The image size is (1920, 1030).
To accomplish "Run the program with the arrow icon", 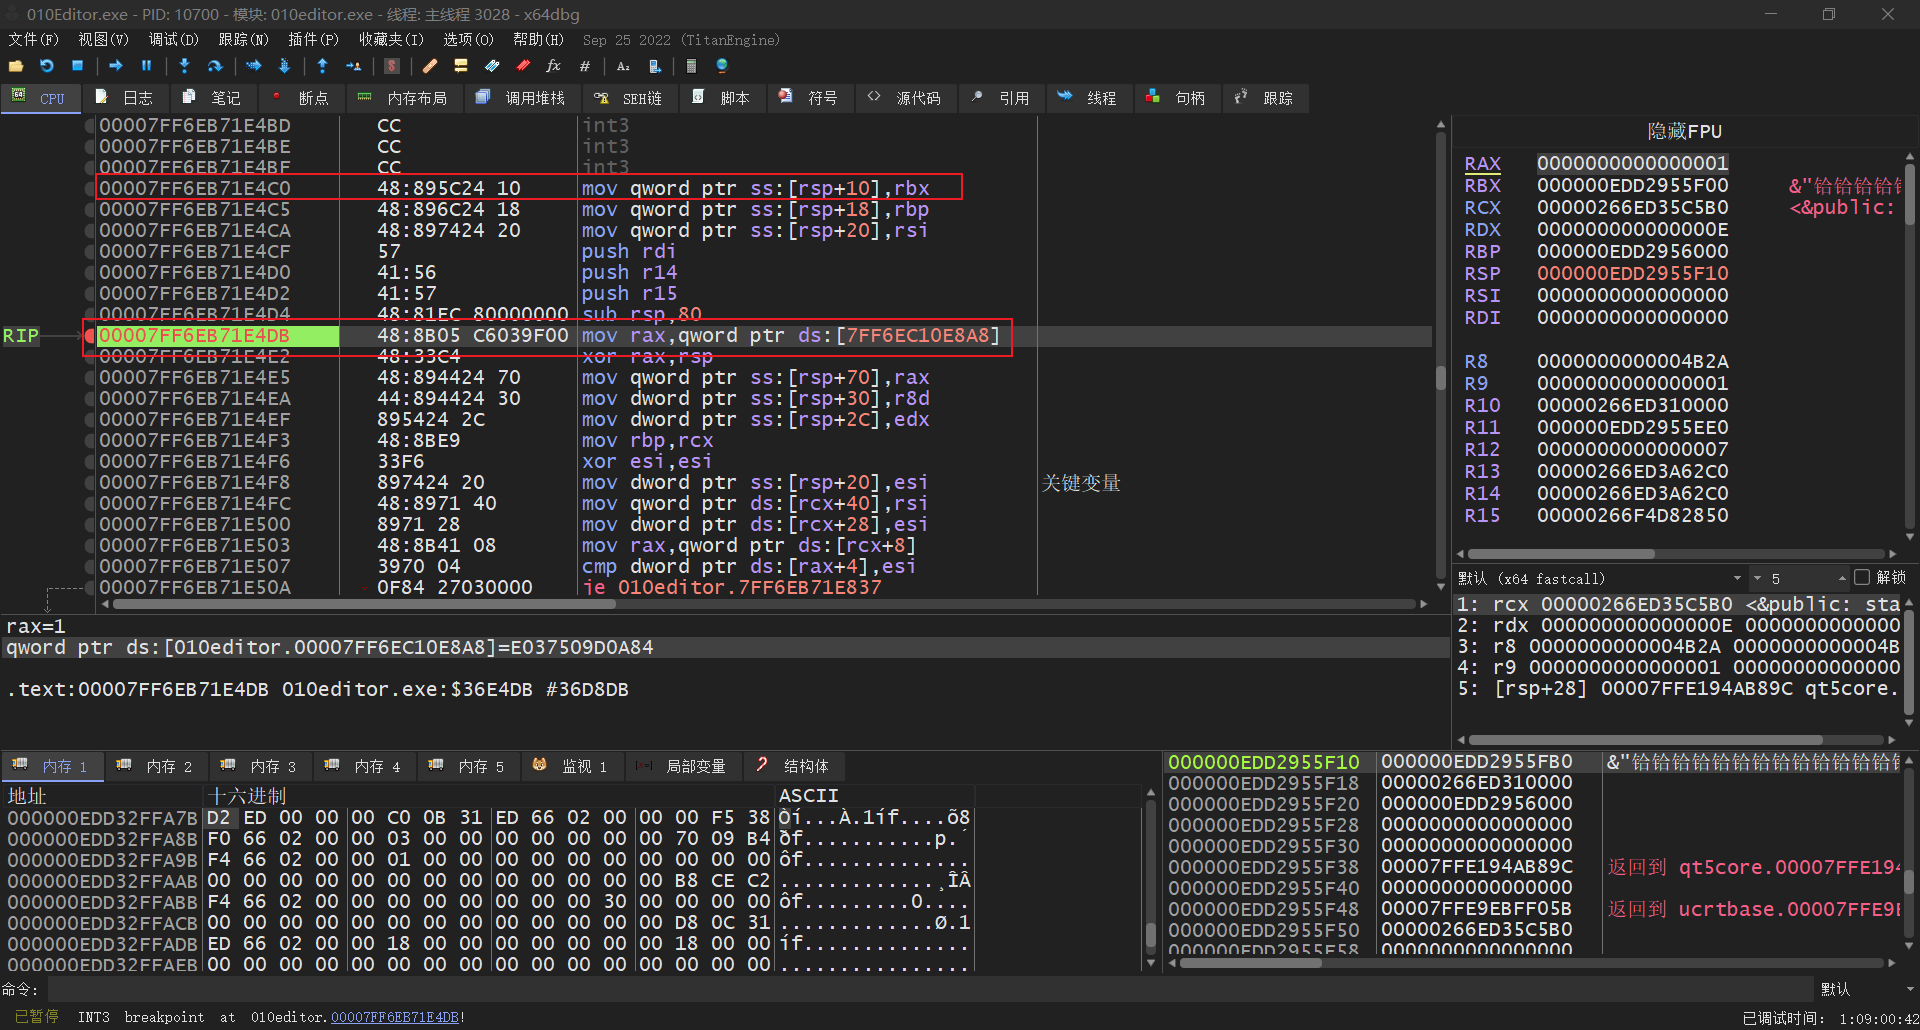I will point(116,66).
